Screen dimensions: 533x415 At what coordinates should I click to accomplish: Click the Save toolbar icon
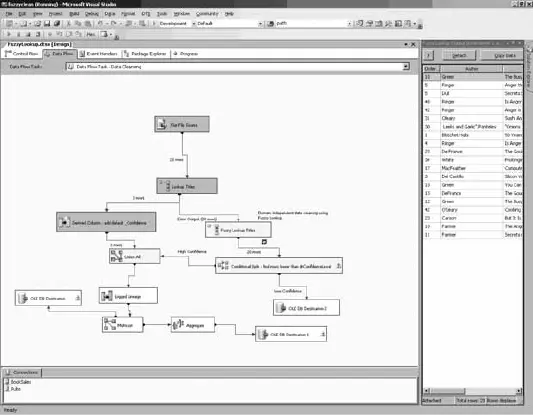(47, 23)
